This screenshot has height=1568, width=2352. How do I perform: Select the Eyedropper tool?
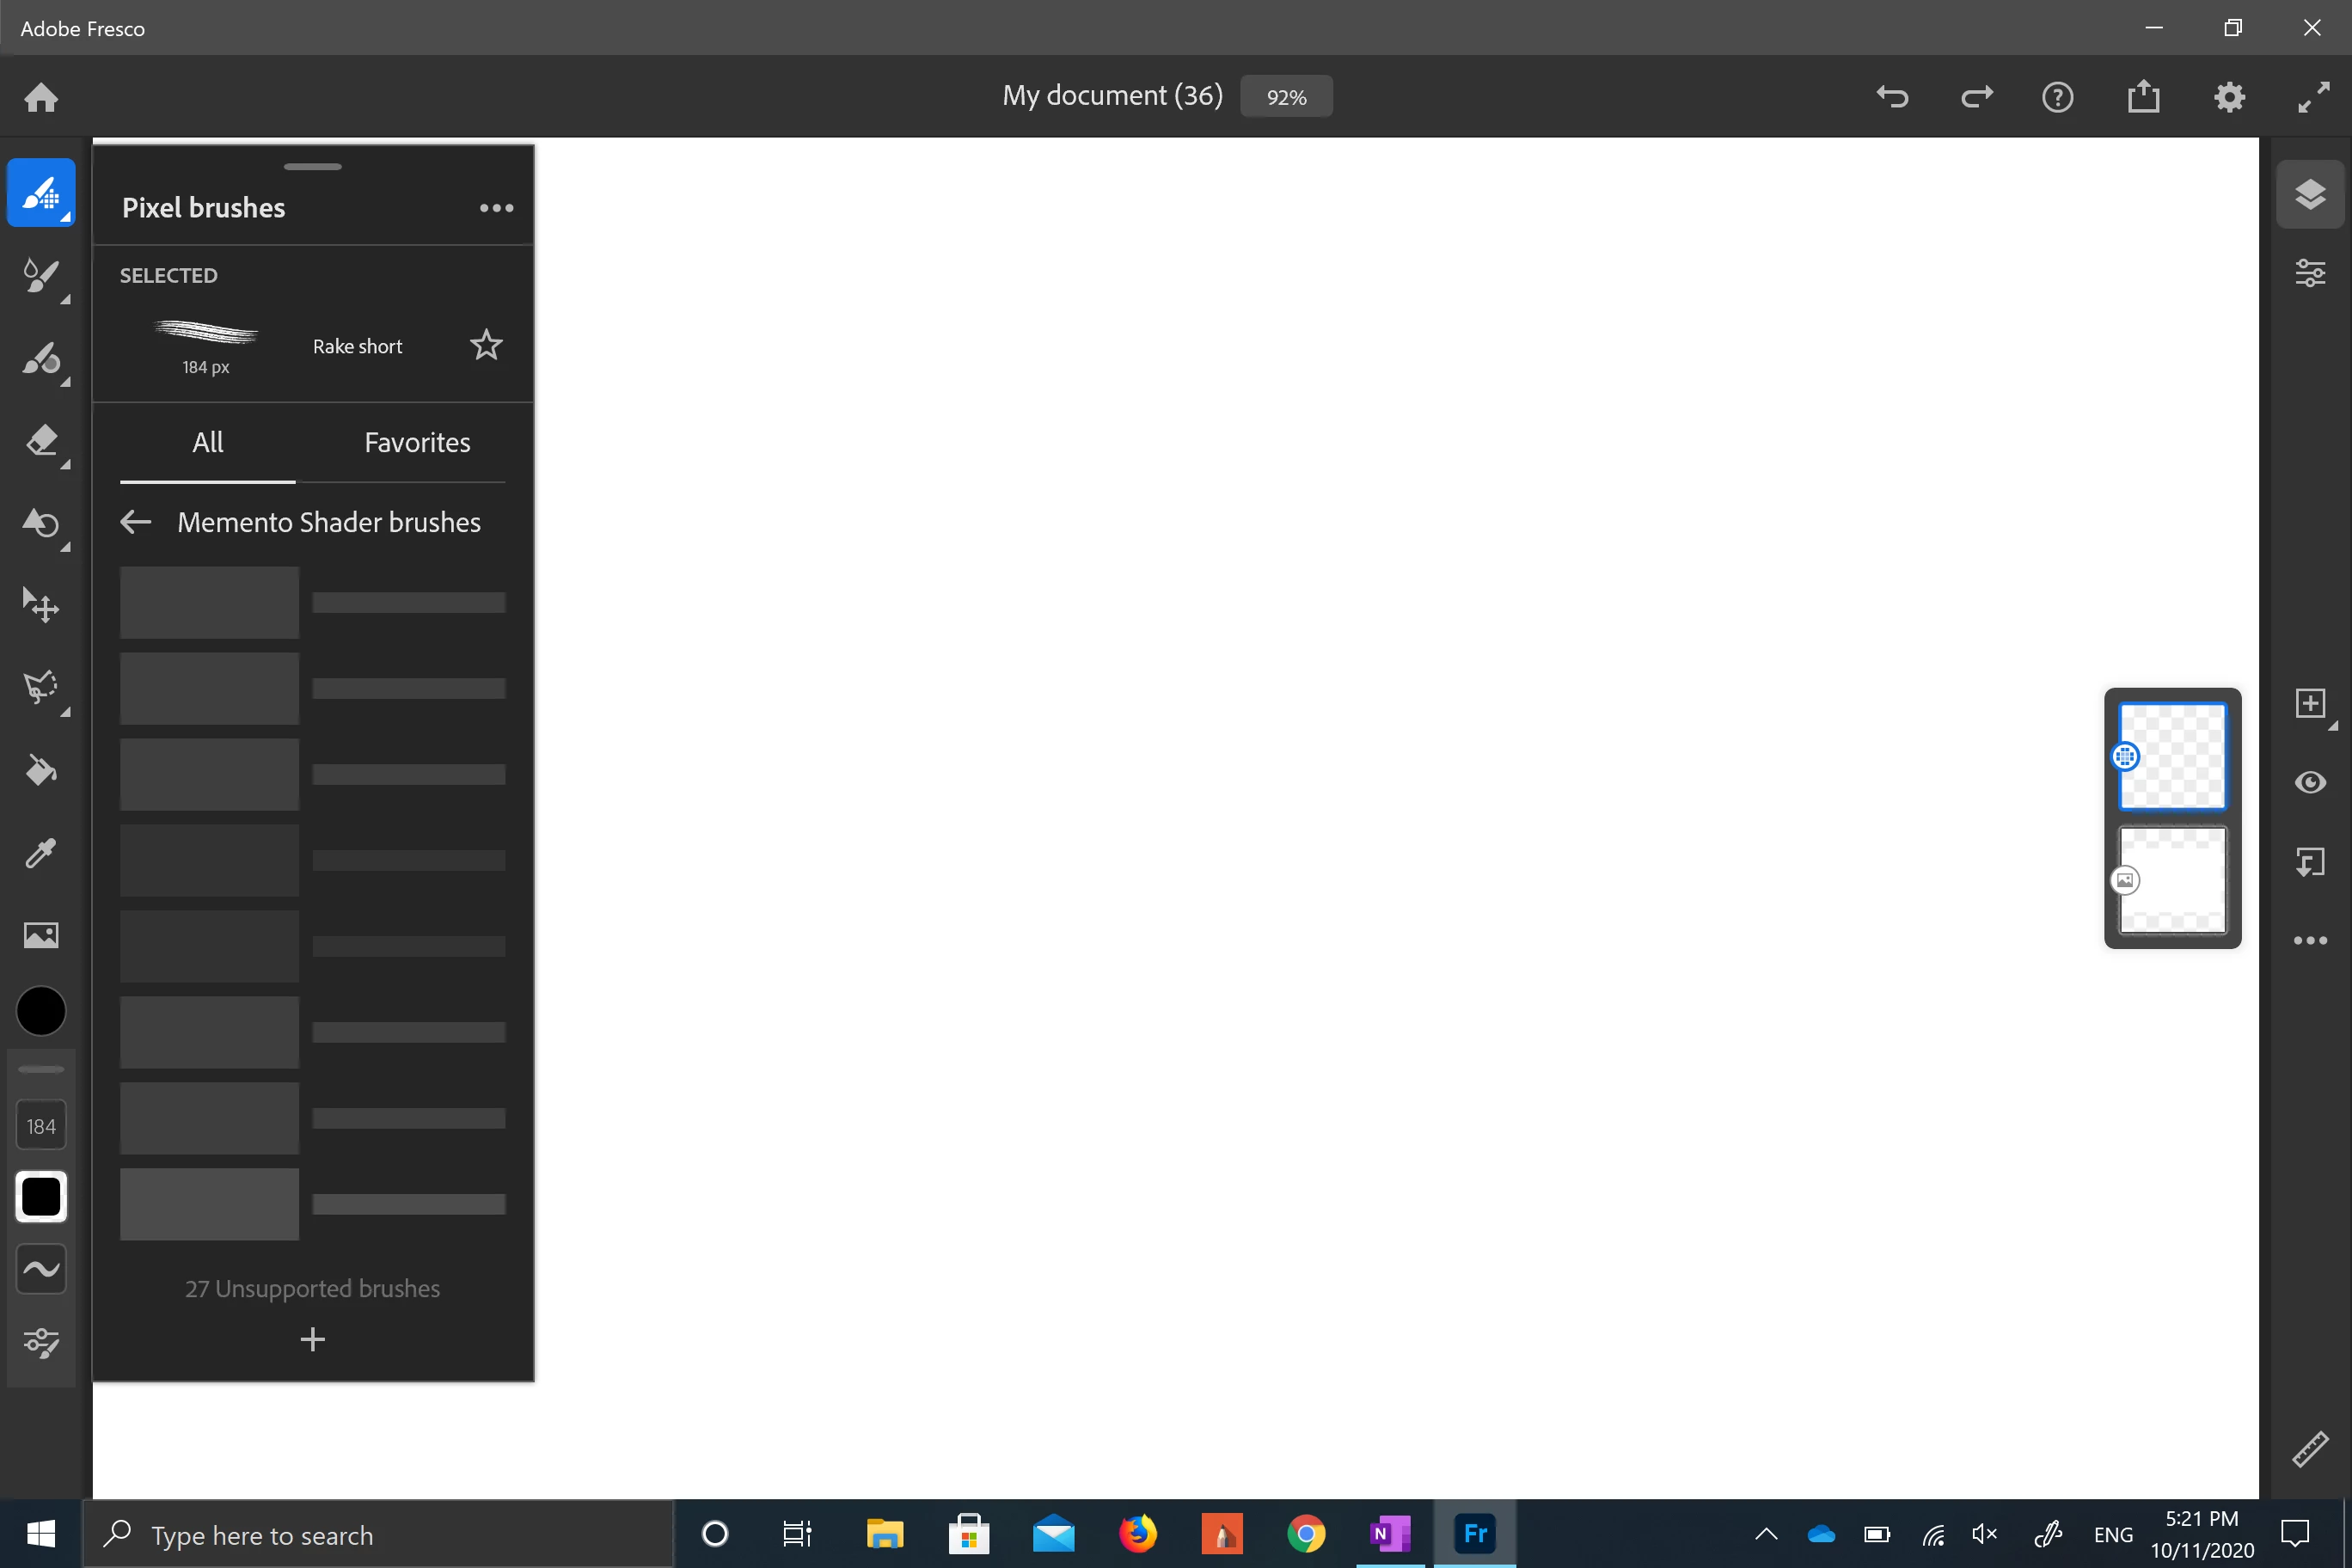click(41, 853)
